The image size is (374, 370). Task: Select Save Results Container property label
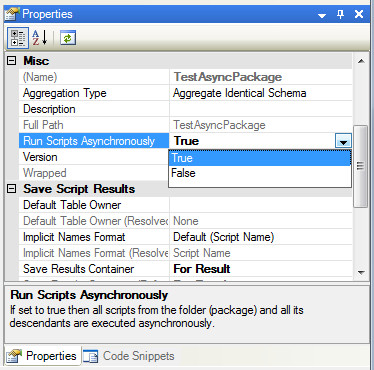[x=94, y=269]
